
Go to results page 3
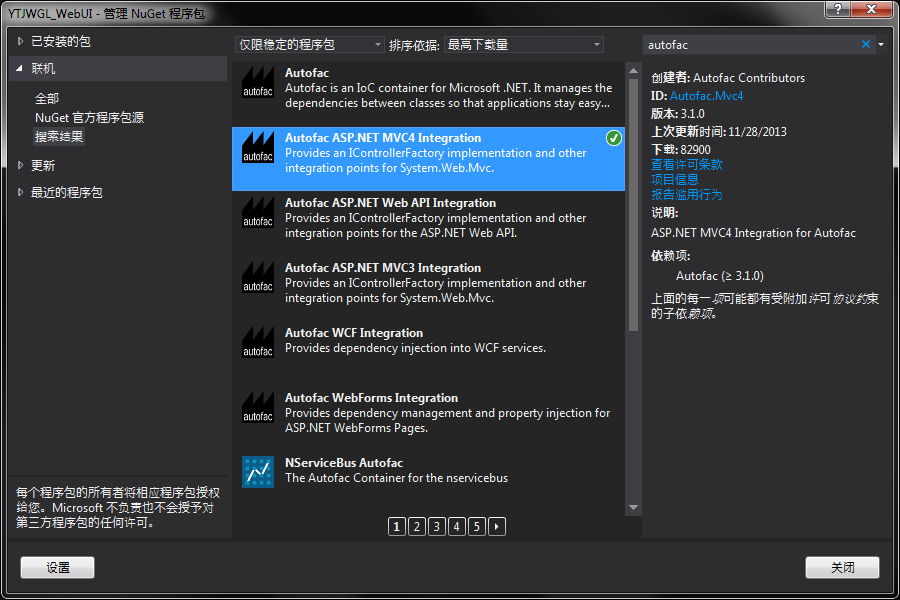[x=437, y=527]
